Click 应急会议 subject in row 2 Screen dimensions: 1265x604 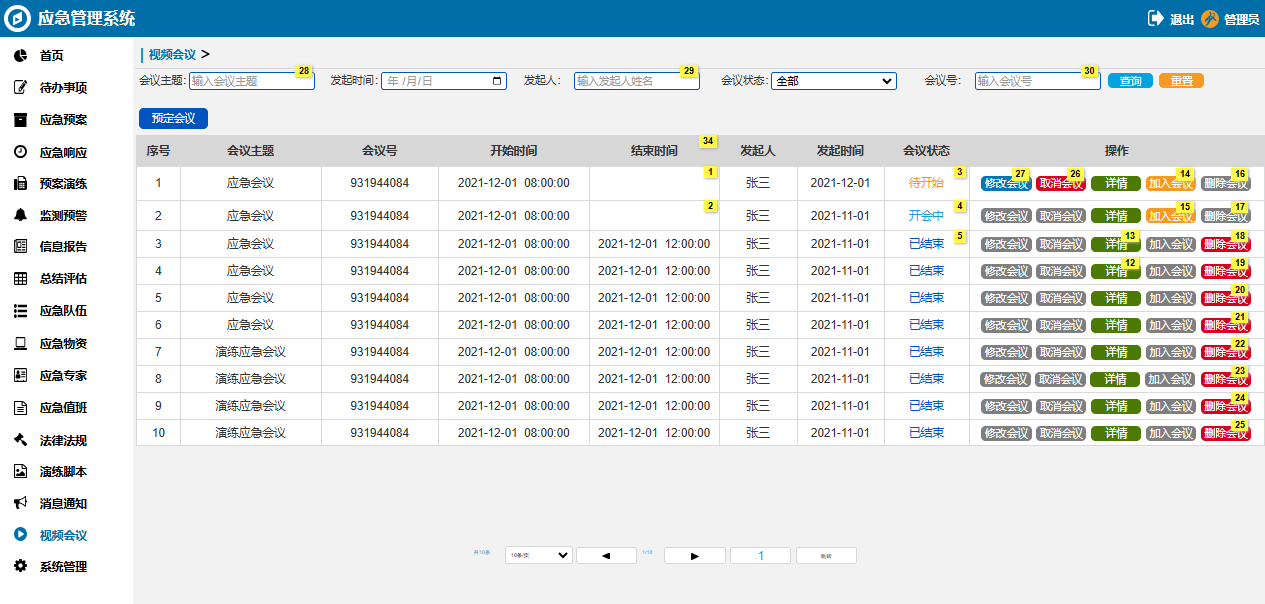[250, 215]
